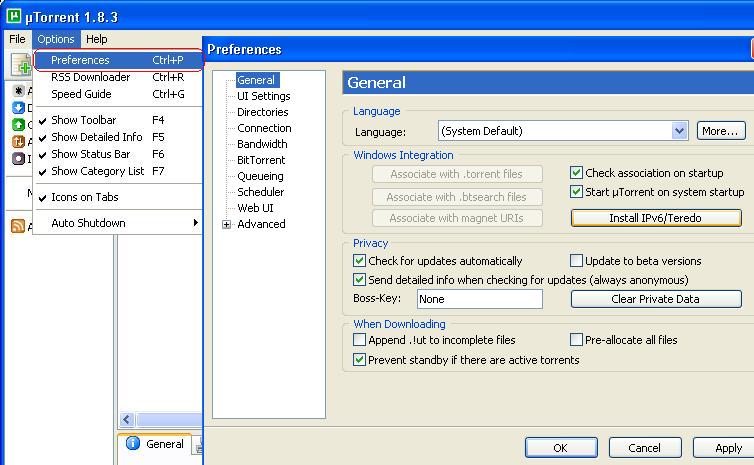Click the blue info icon on General tab
Image resolution: width=754 pixels, height=465 pixels.
pos(133,443)
